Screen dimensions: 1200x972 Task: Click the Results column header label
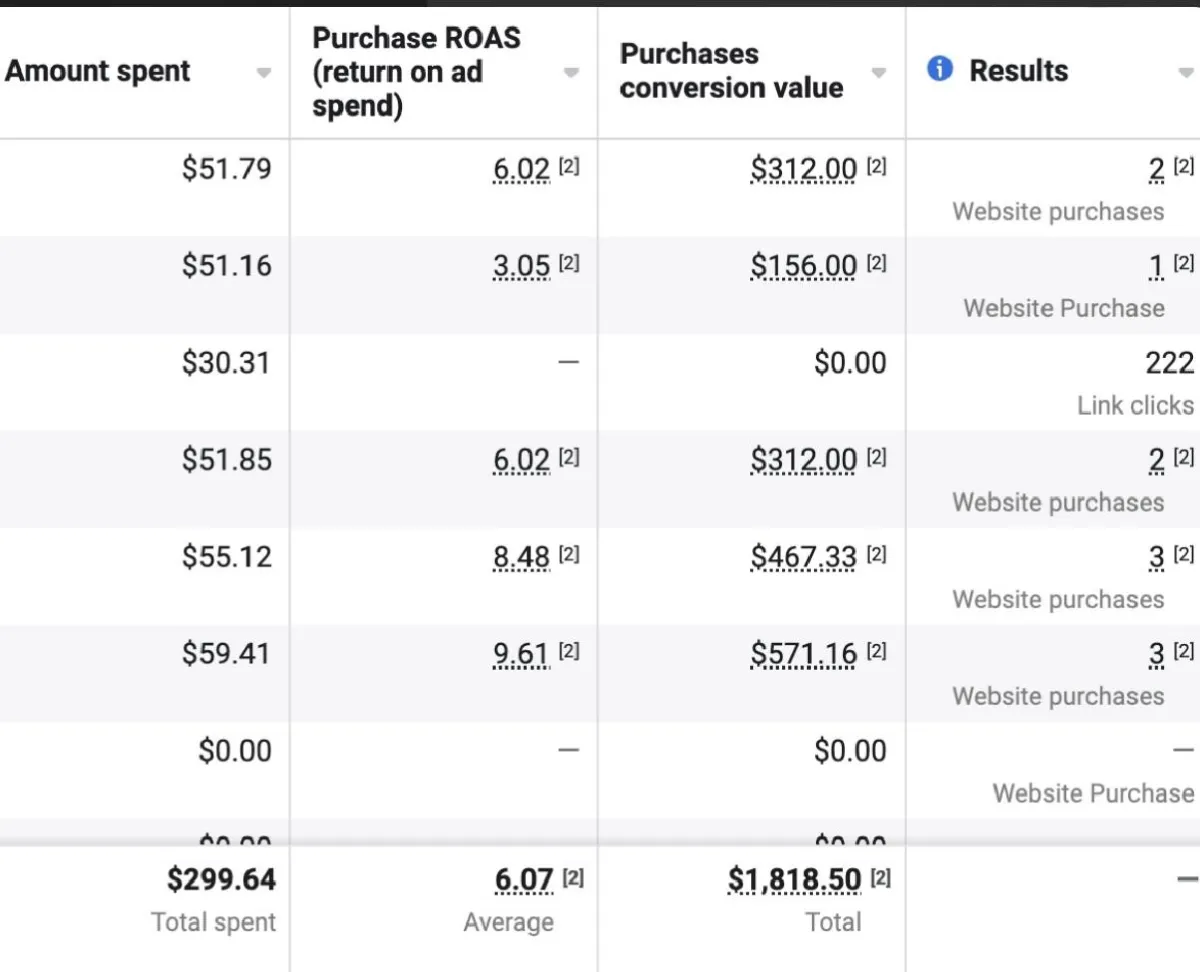[1019, 71]
